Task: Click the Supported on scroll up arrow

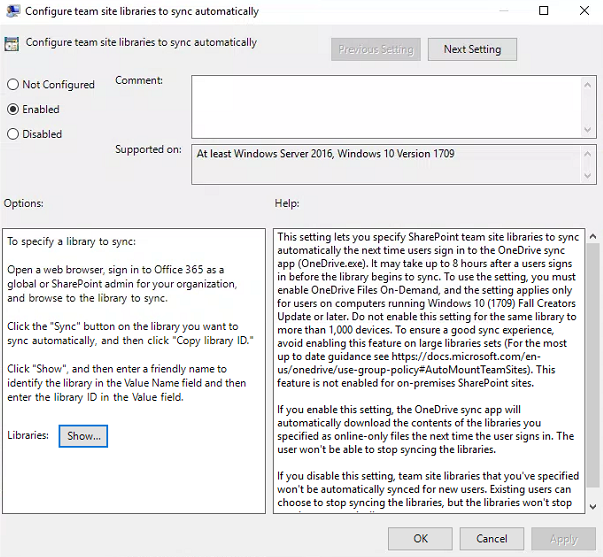Action: [x=588, y=154]
